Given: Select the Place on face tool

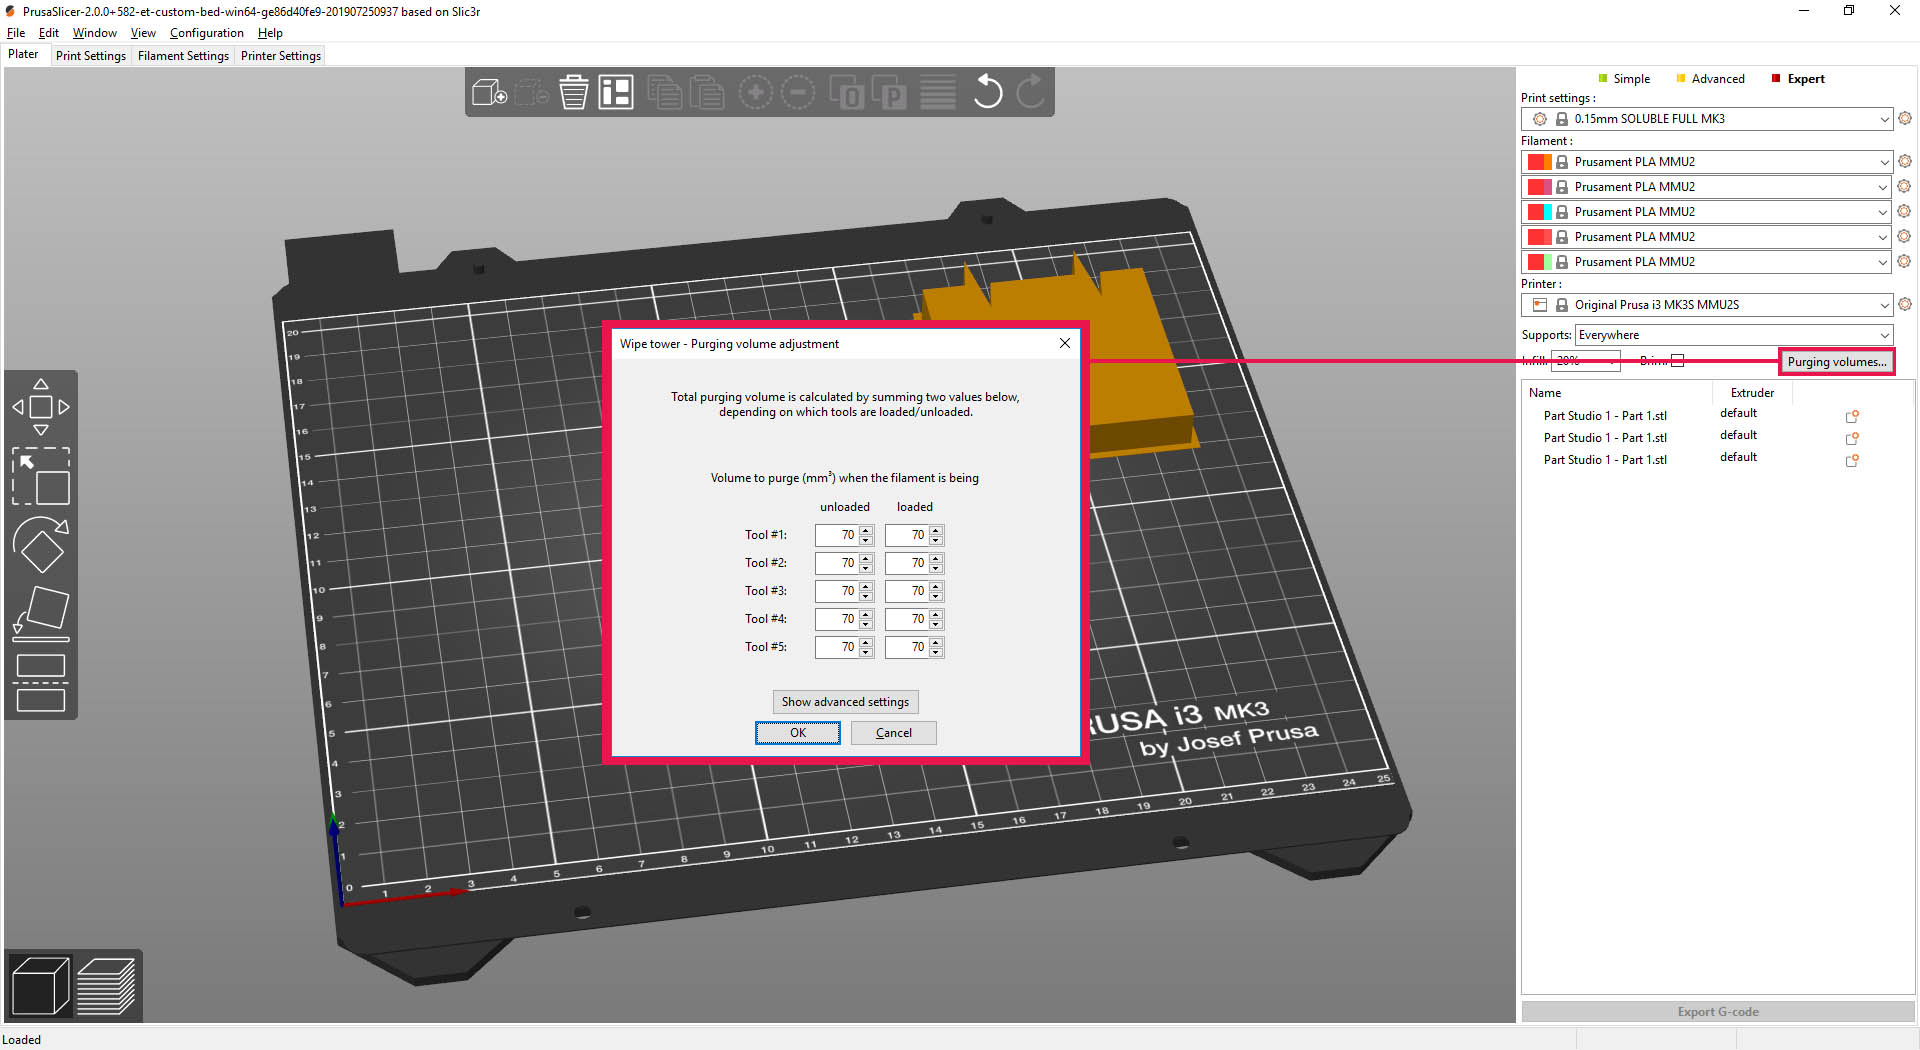Looking at the screenshot, I should pyautogui.click(x=41, y=612).
